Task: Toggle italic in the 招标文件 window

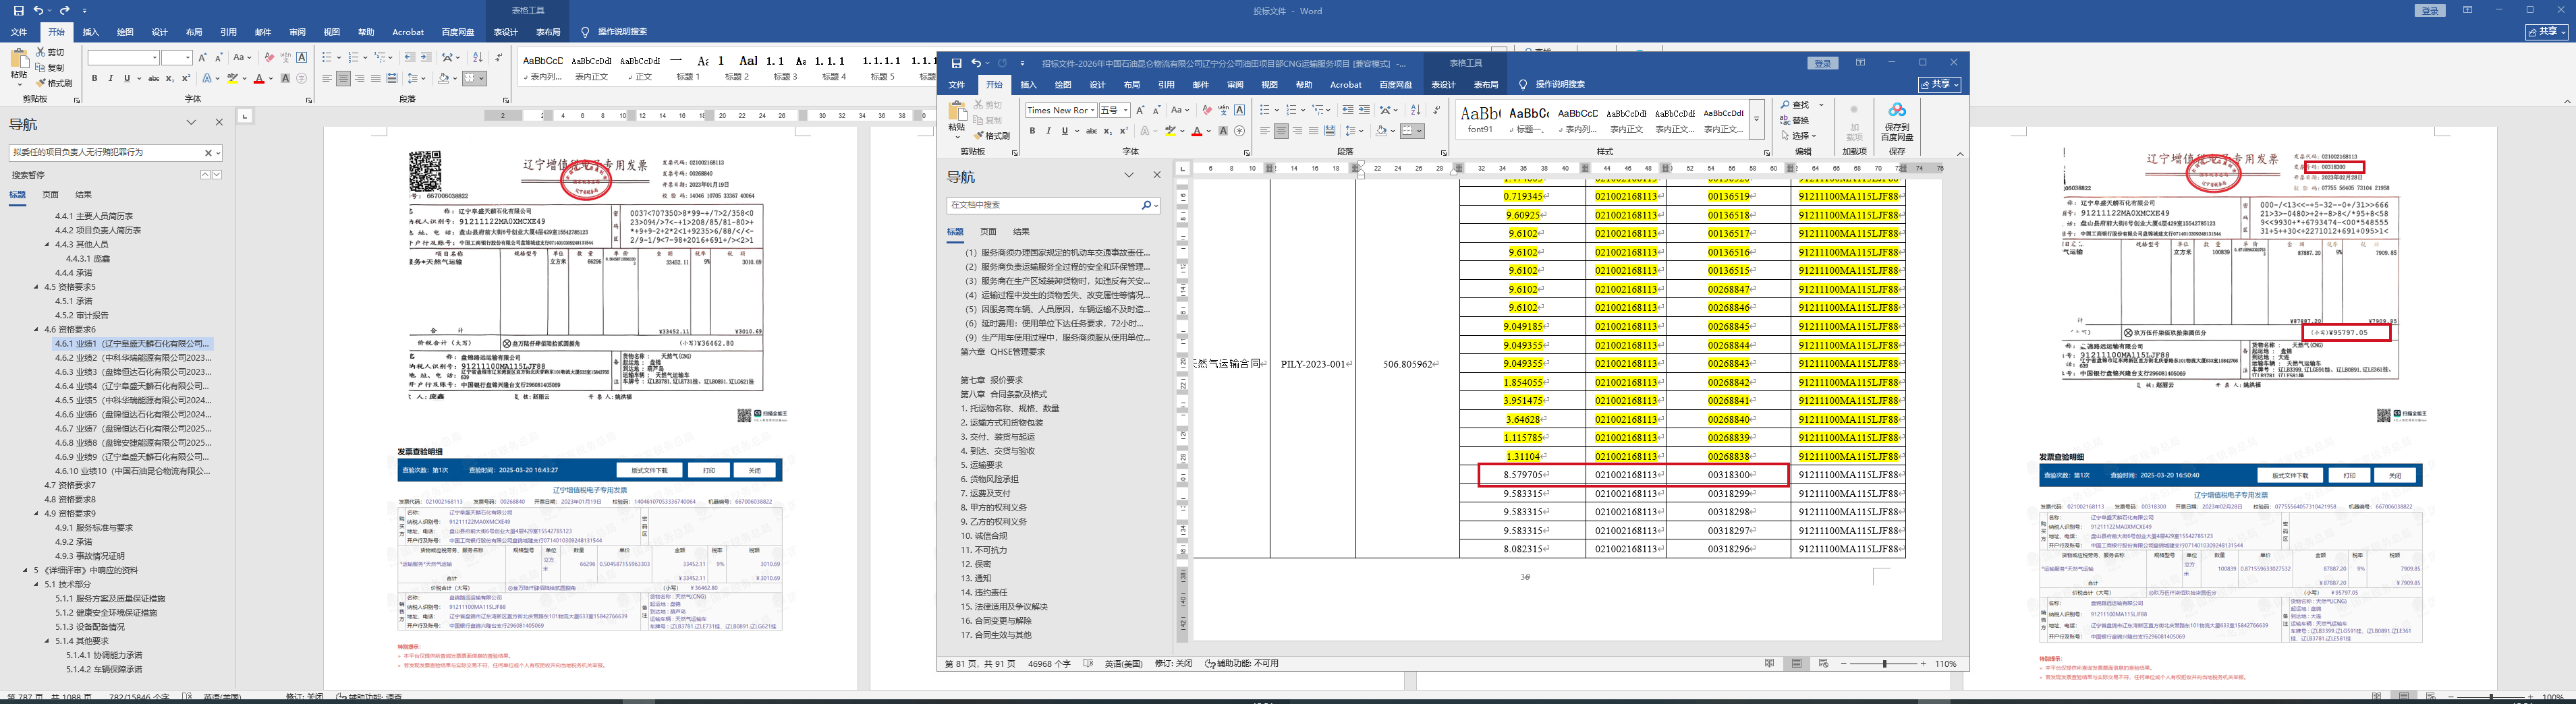Action: [x=1048, y=131]
